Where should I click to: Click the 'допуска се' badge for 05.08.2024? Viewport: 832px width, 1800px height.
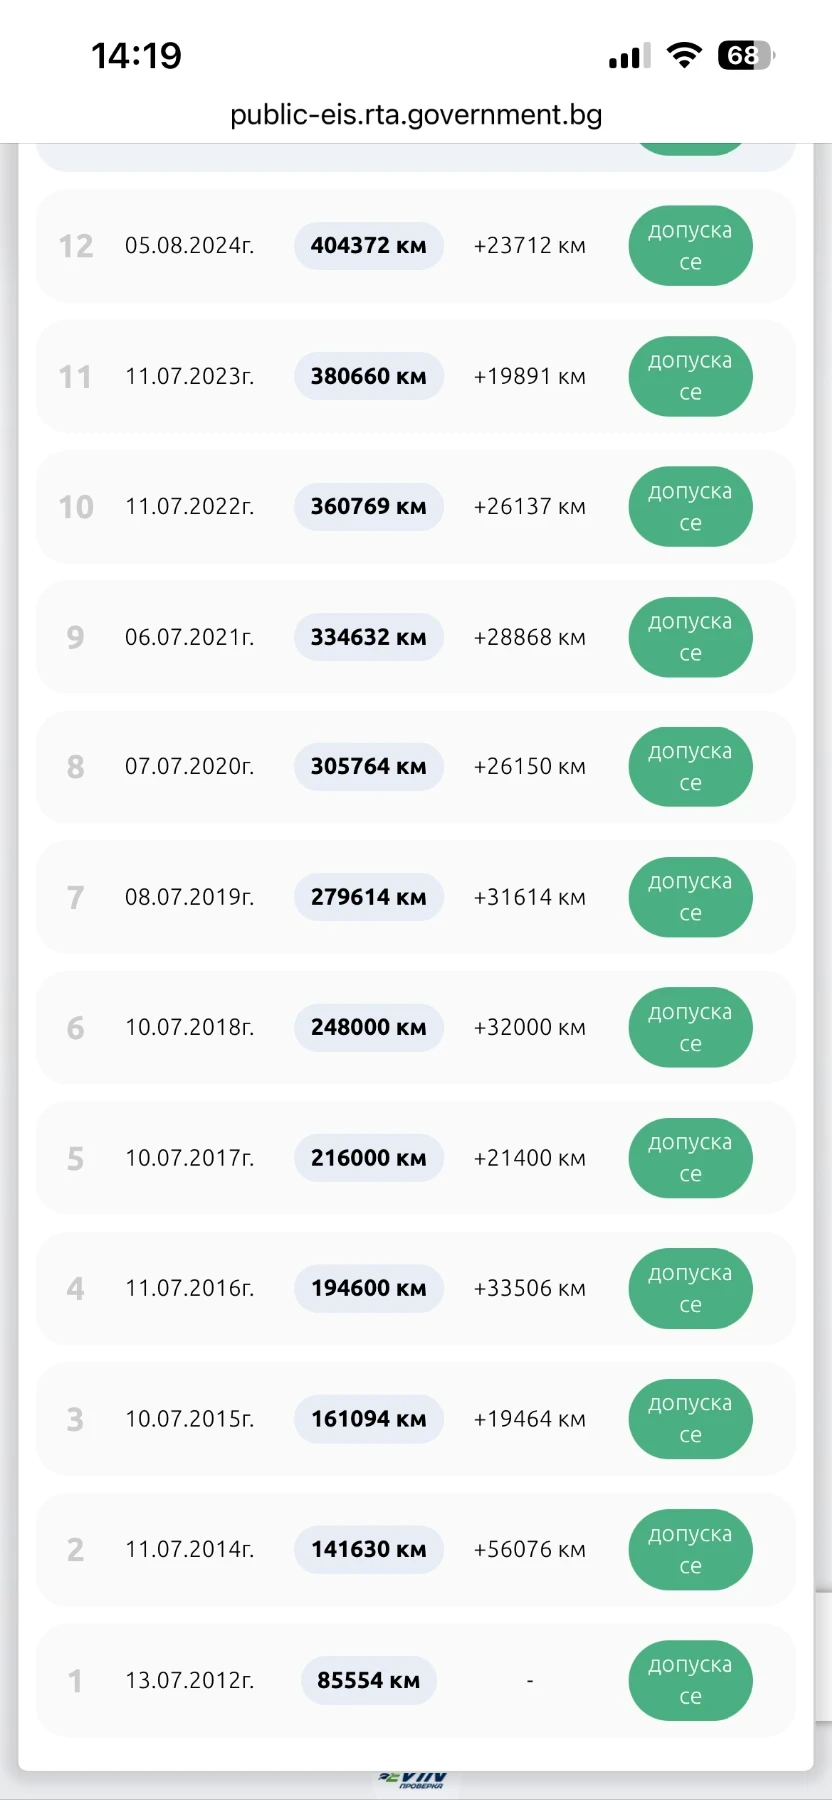[690, 246]
